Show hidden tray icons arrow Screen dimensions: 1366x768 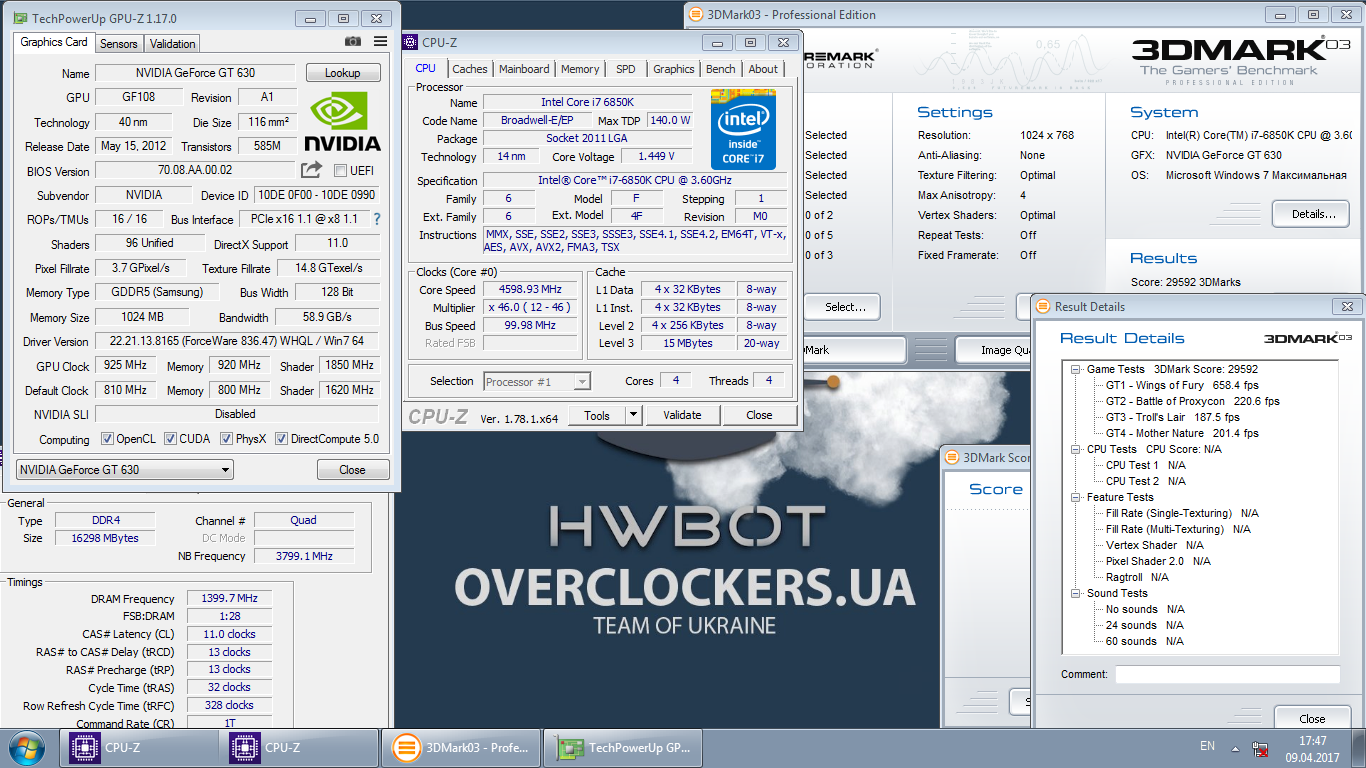coord(1236,748)
